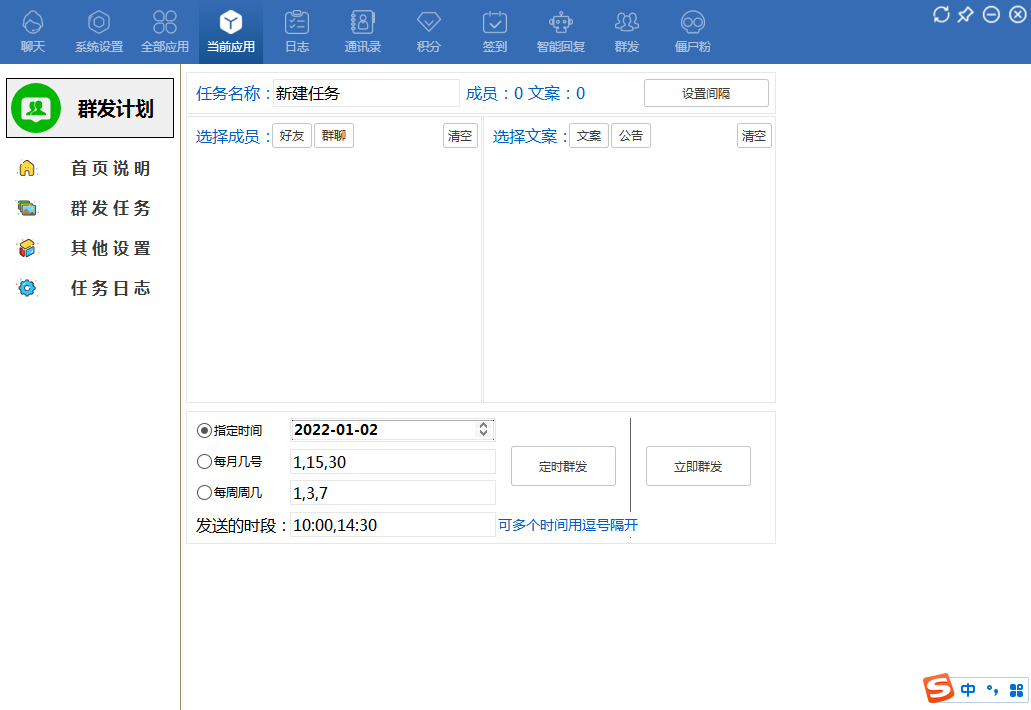Open the 聊天 chat icon
Viewport: 1031px width, 710px height.
[33, 23]
